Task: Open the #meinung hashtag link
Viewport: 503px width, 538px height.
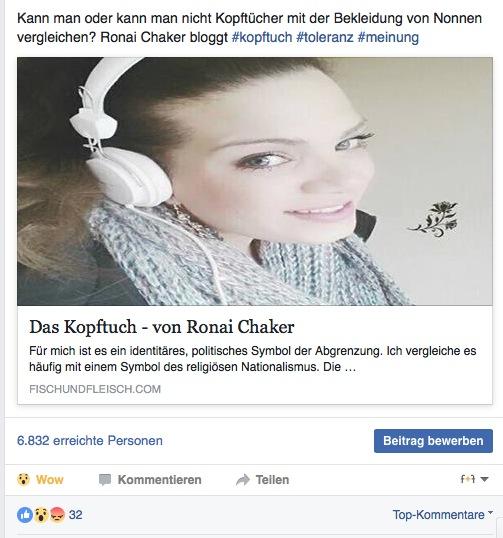Action: 388,37
